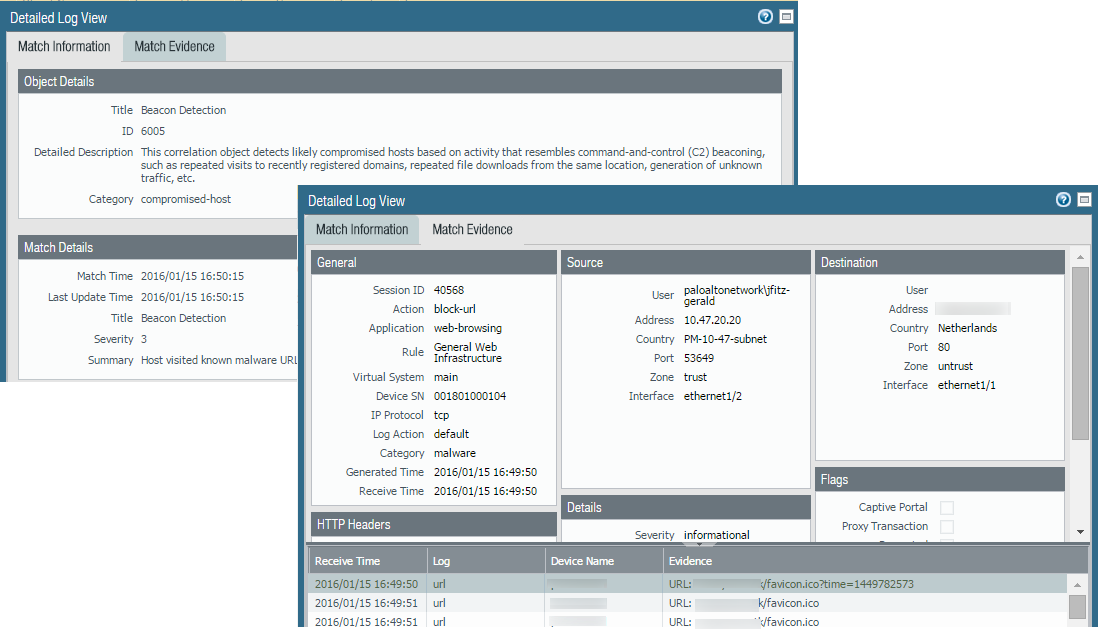The width and height of the screenshot is (1108, 638).
Task: Open Match Information tab in back window
Action: click(64, 47)
